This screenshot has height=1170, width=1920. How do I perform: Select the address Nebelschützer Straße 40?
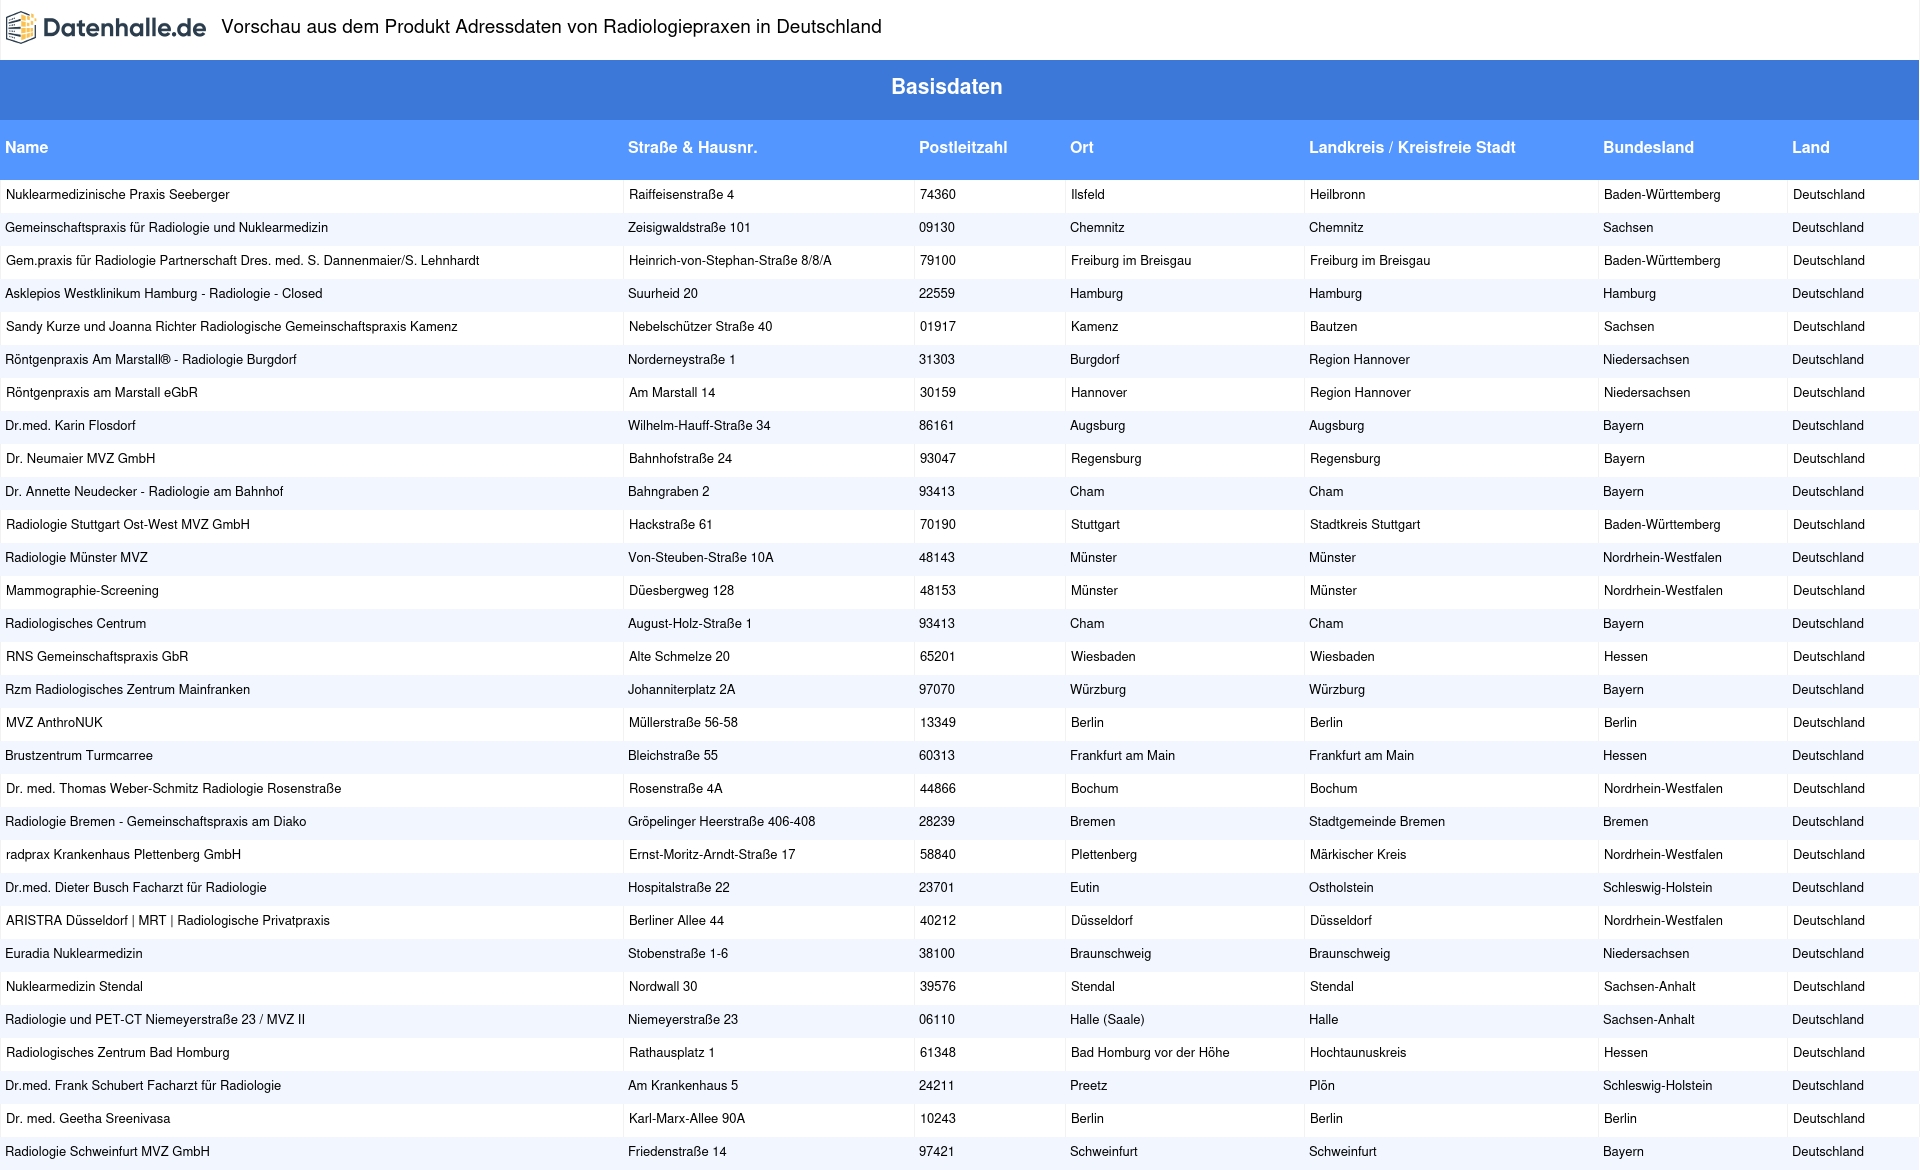700,327
